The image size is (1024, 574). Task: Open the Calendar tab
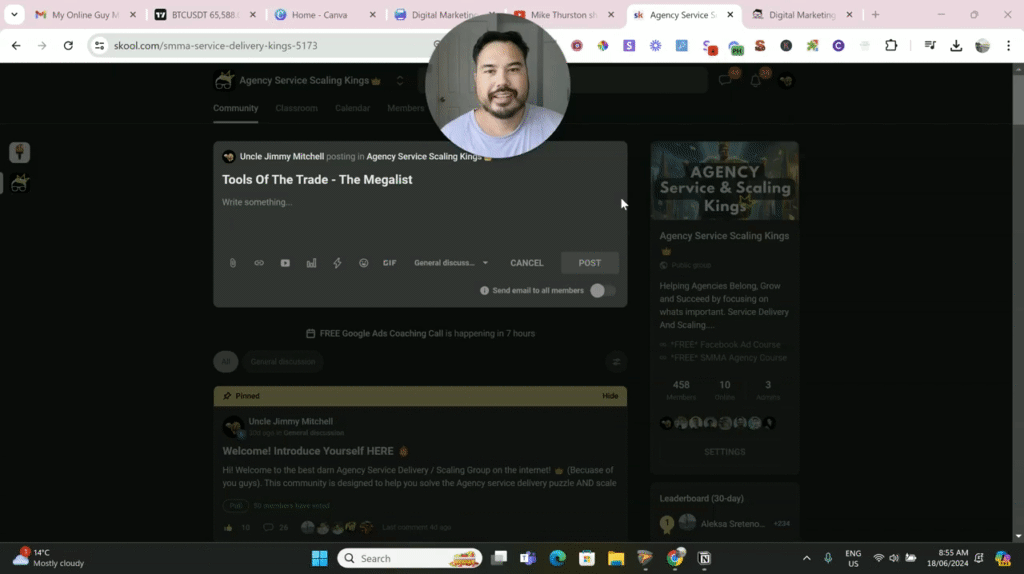353,108
